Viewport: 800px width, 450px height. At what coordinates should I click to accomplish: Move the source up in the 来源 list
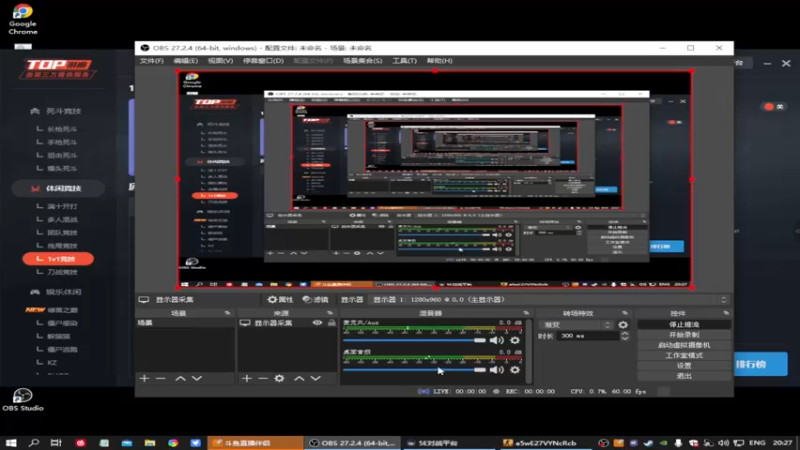299,378
